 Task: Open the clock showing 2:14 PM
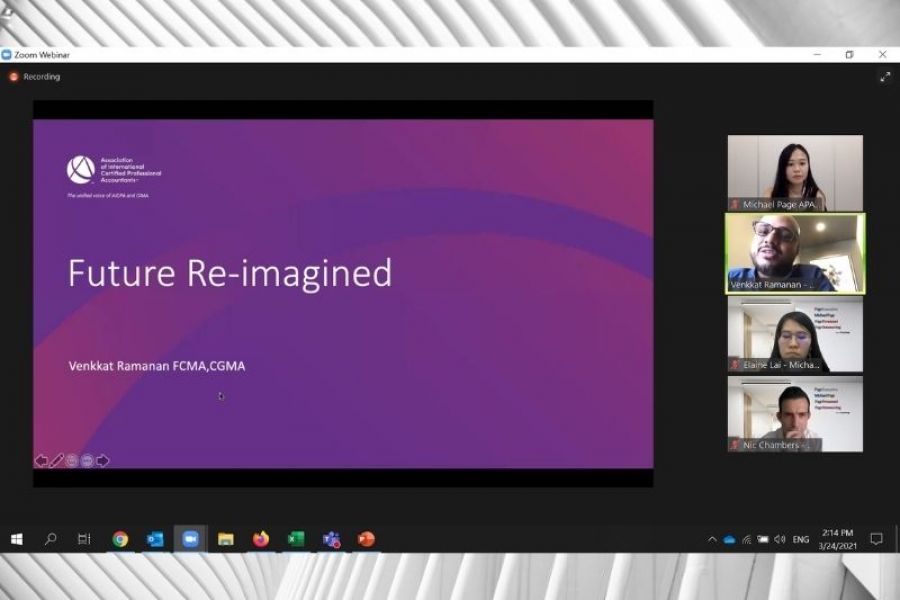837,539
